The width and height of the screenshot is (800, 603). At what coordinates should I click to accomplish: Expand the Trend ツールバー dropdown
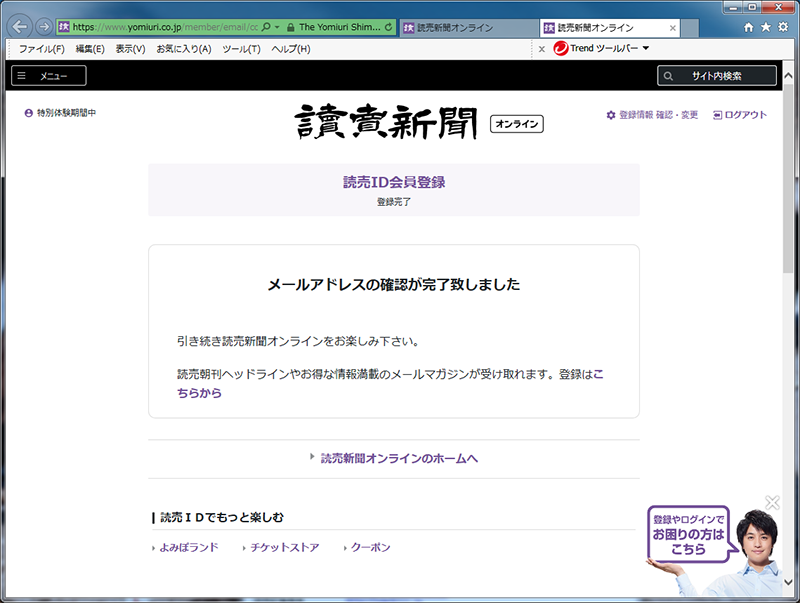[646, 48]
